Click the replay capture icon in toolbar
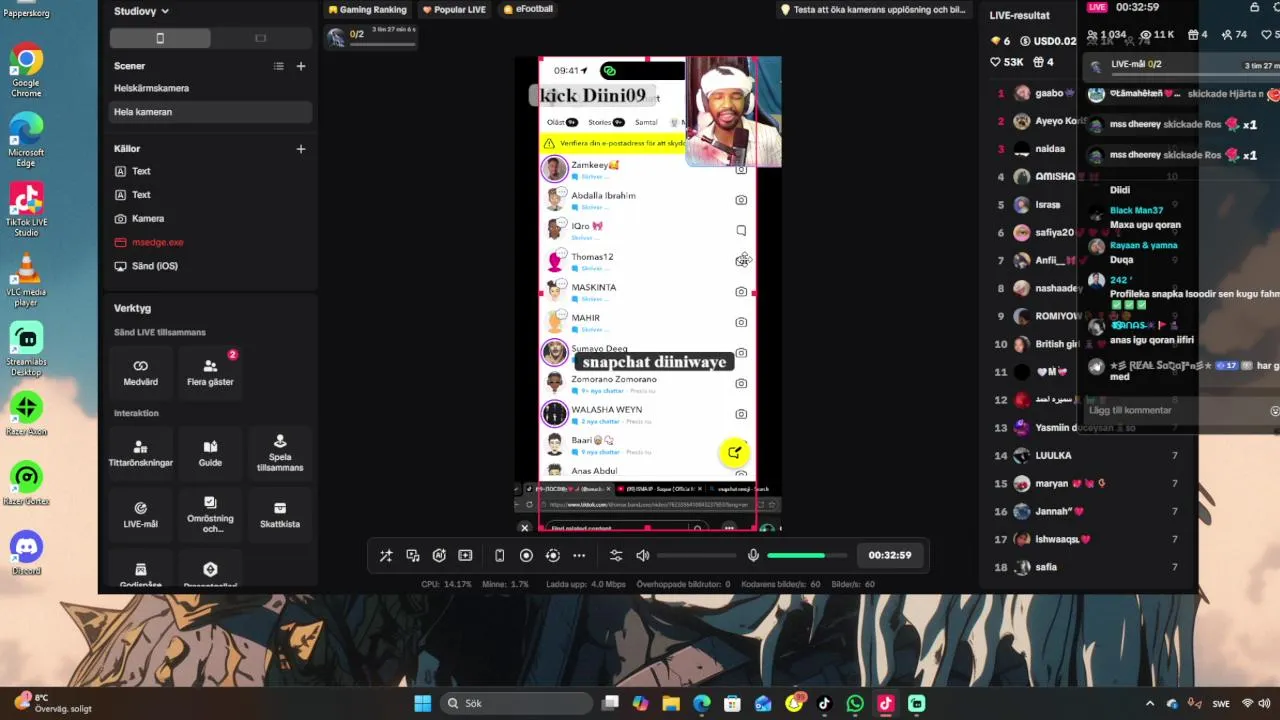This screenshot has height=720, width=1280. point(552,555)
